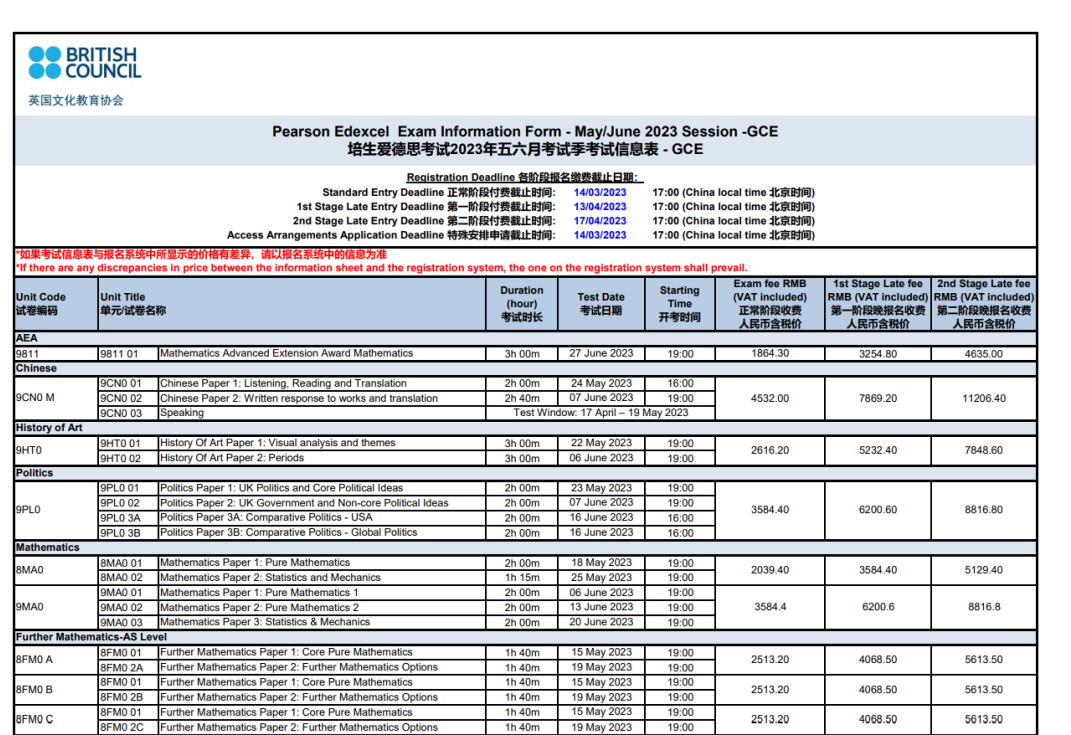Screen dimensions: 1071x735
Task: Select the Starting Time column header
Action: [x=680, y=304]
